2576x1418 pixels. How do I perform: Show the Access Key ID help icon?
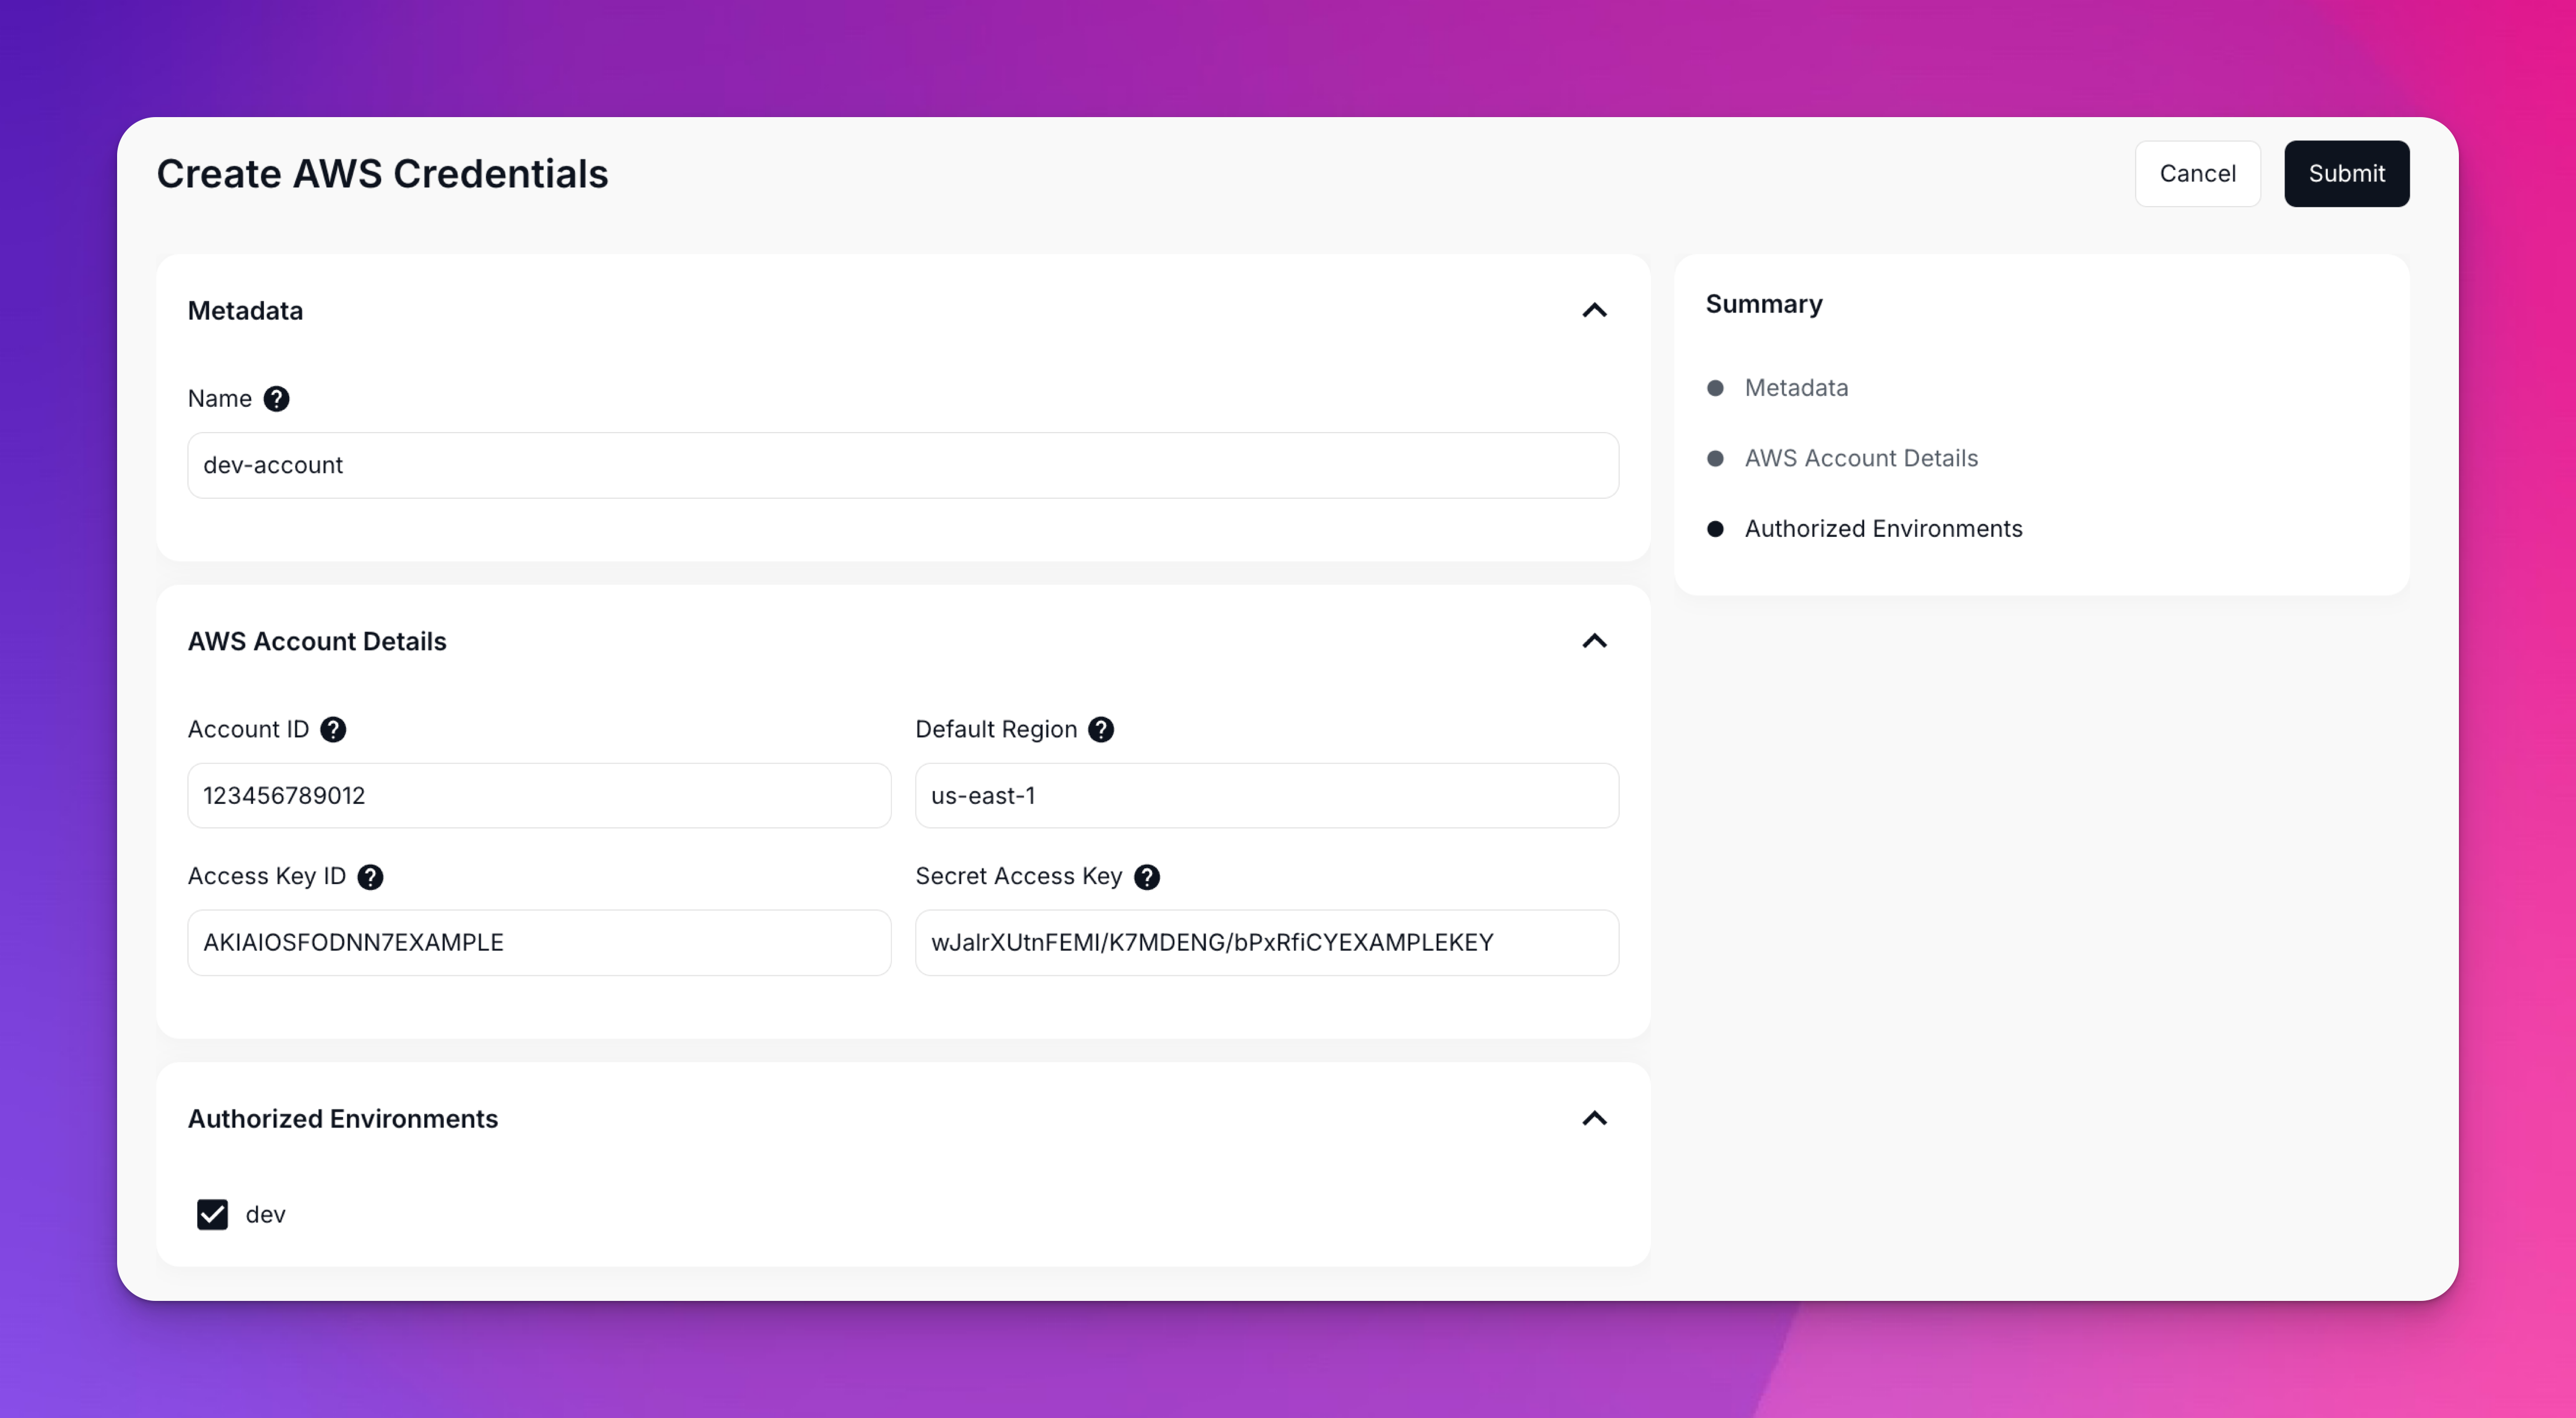pos(370,877)
